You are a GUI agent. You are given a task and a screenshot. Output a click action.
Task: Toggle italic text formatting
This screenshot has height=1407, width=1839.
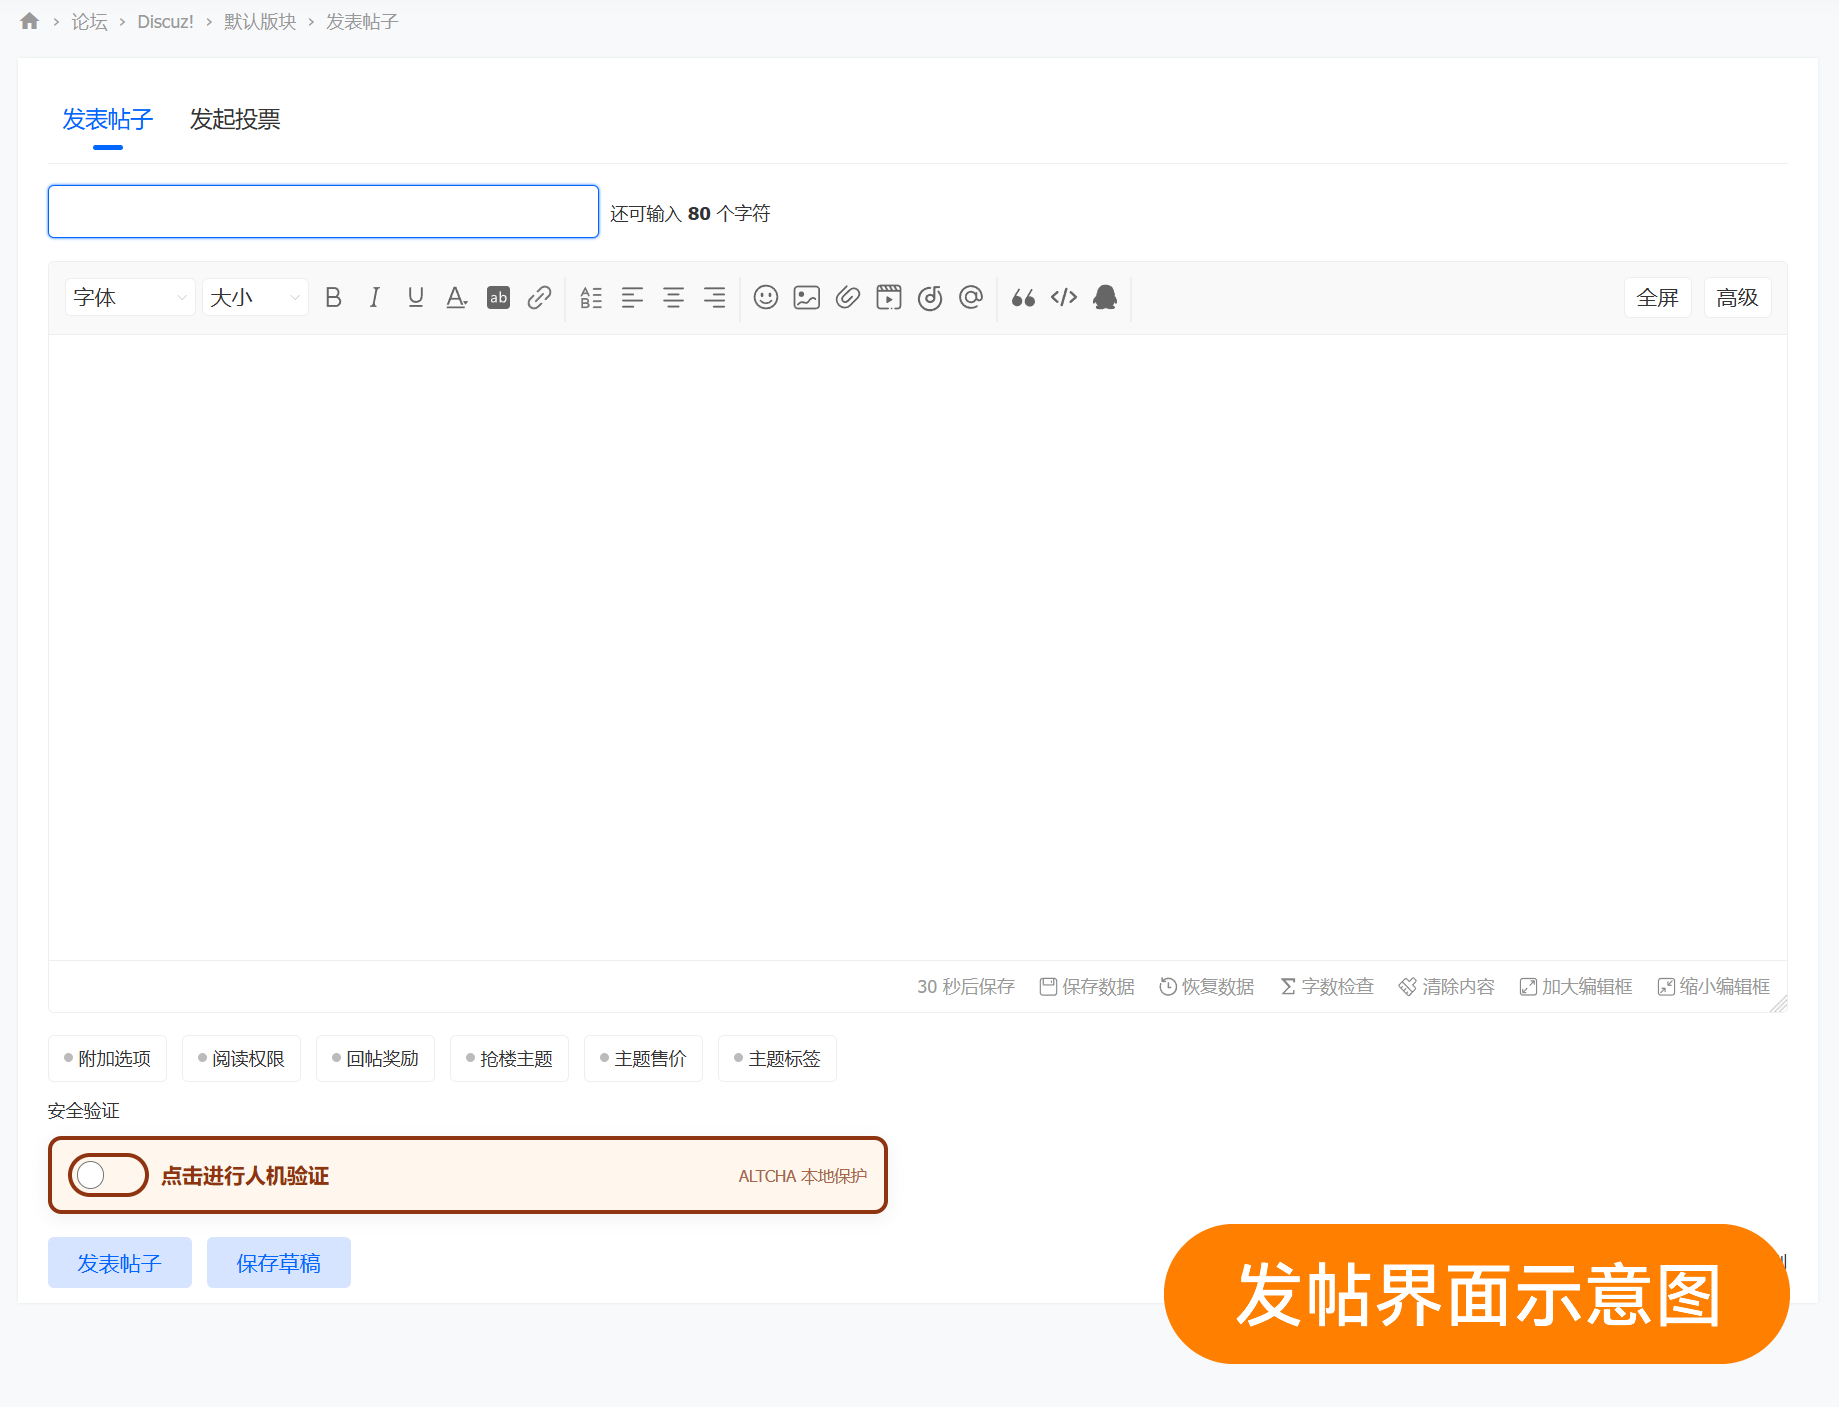pyautogui.click(x=375, y=297)
